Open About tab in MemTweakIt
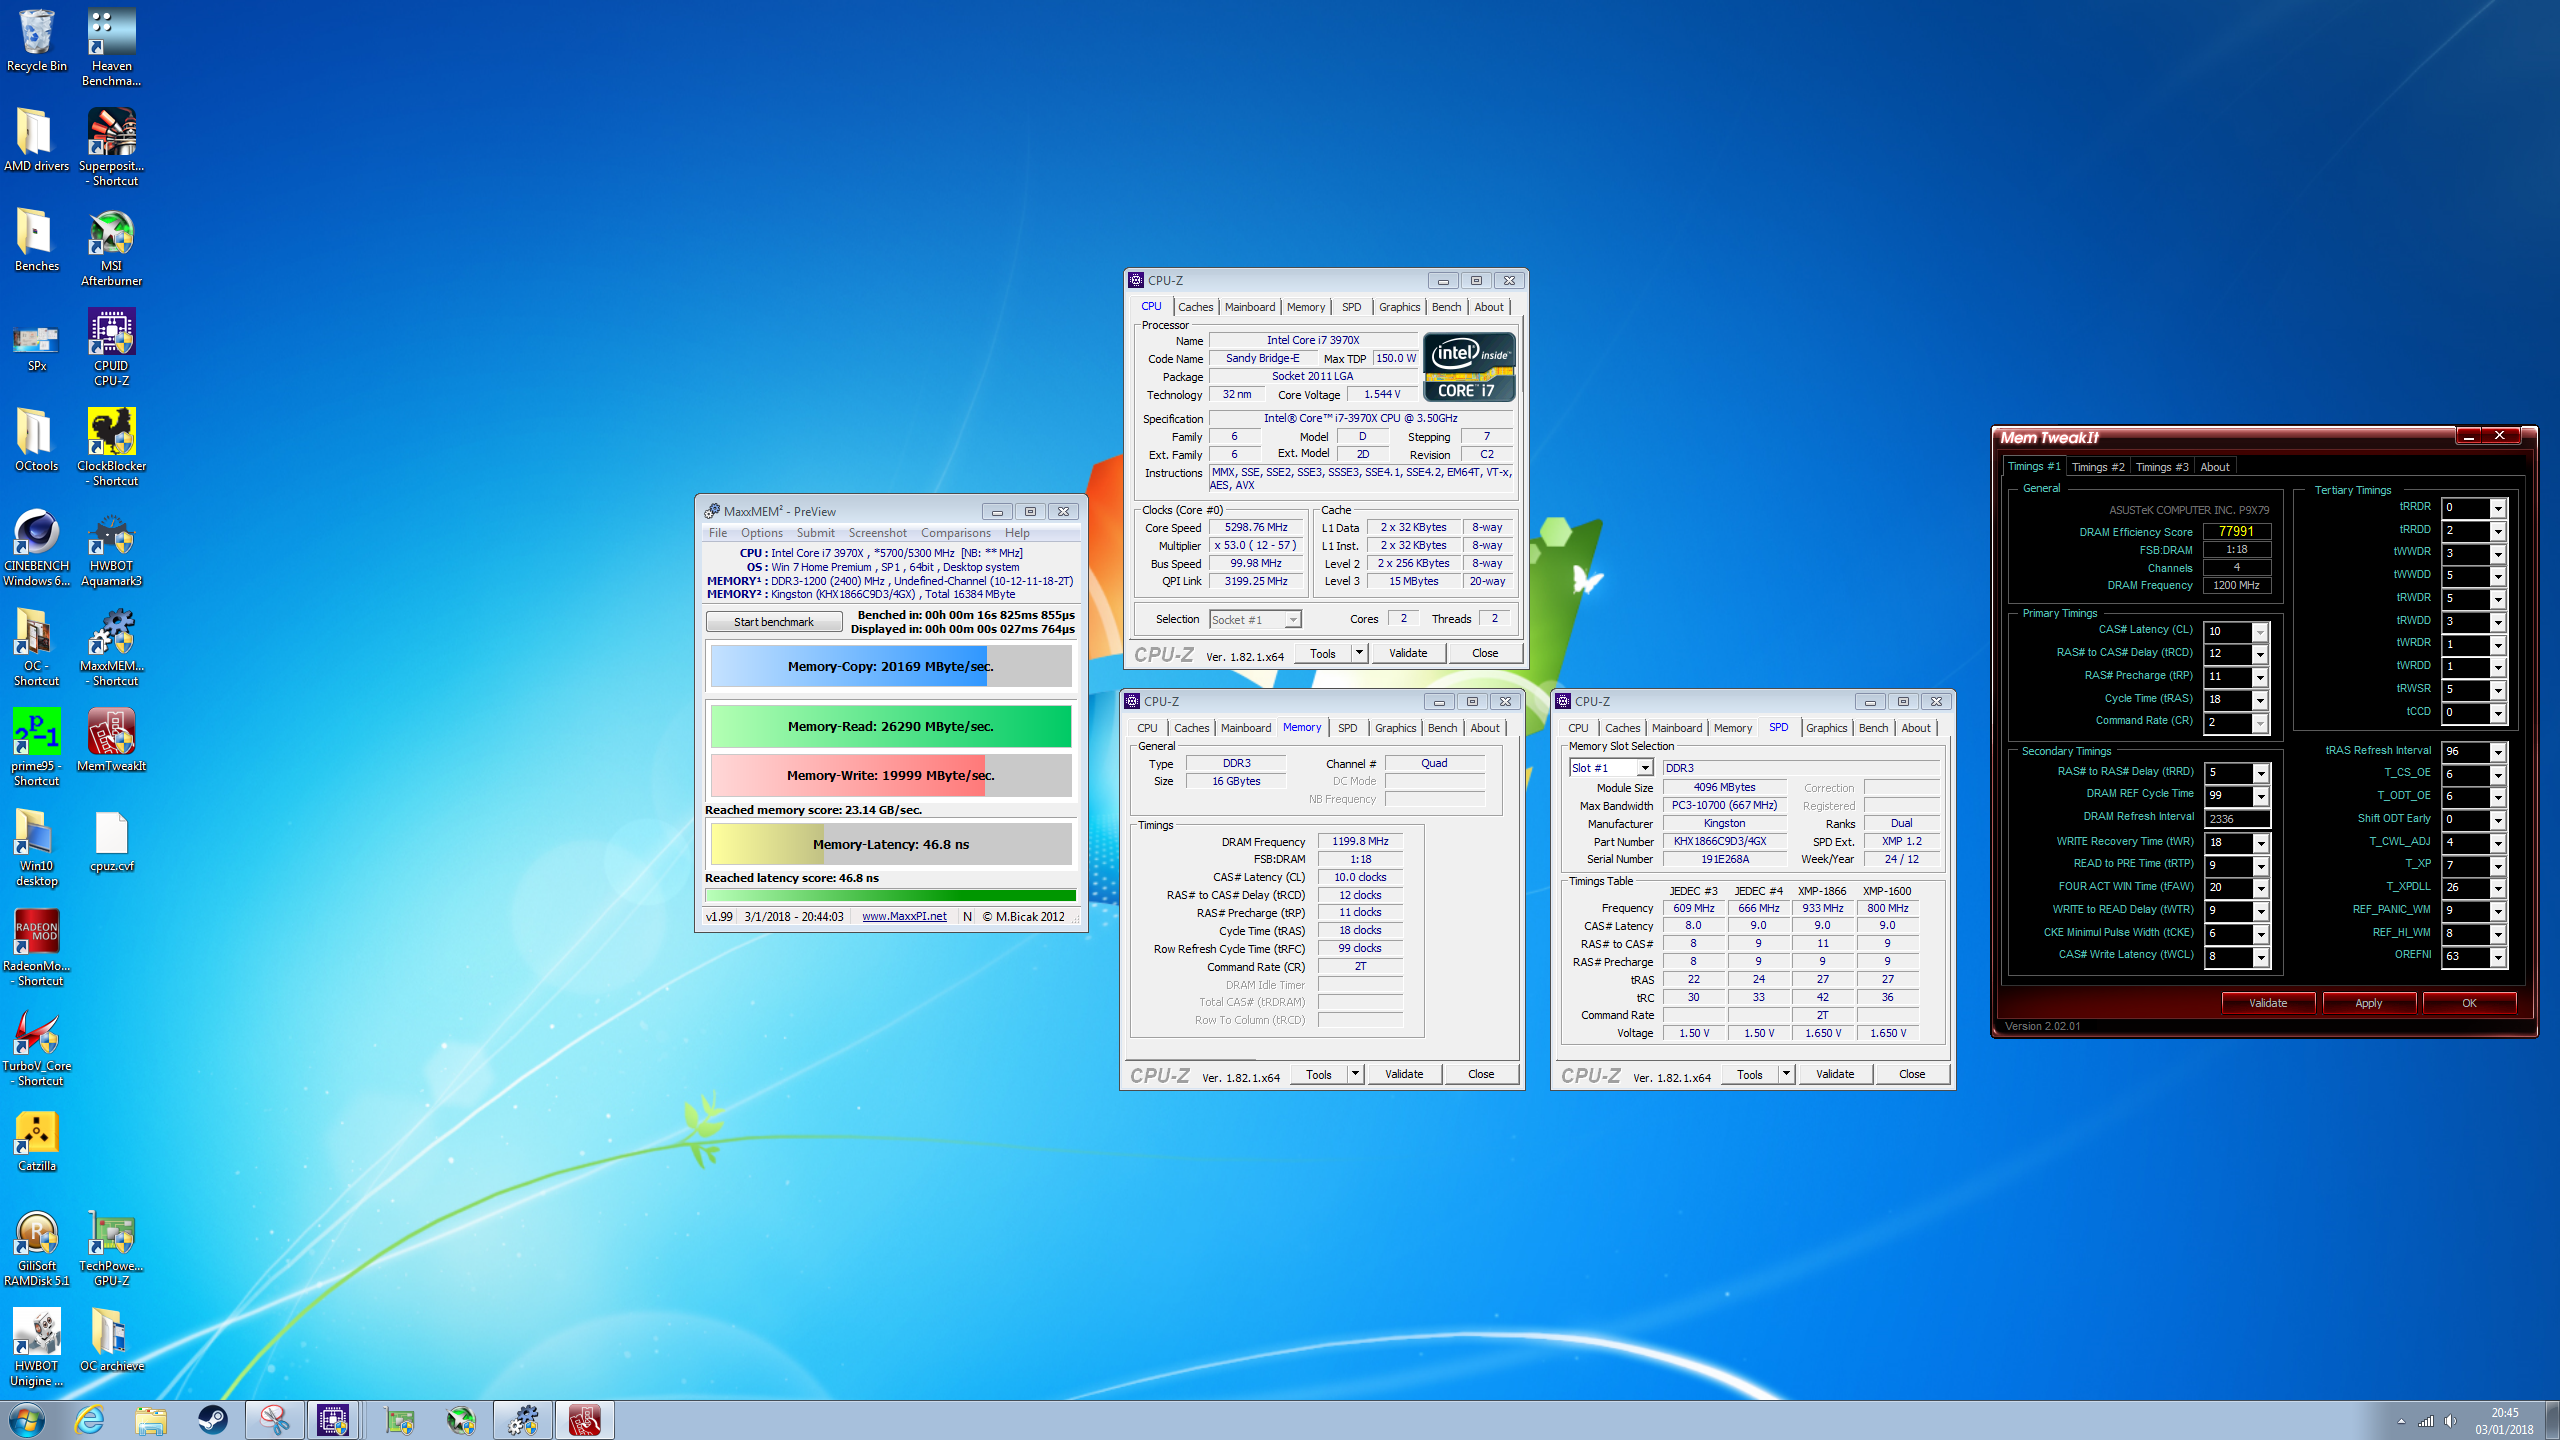 [x=2214, y=467]
